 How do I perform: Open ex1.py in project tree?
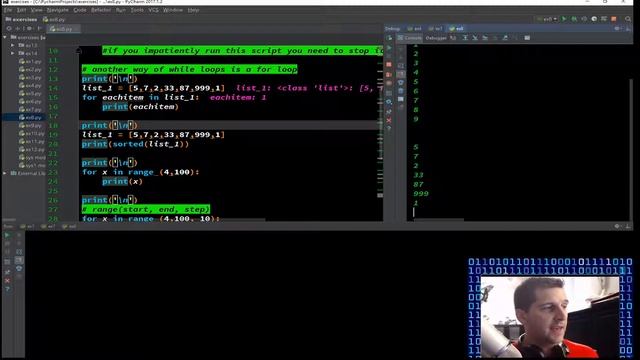click(30, 62)
